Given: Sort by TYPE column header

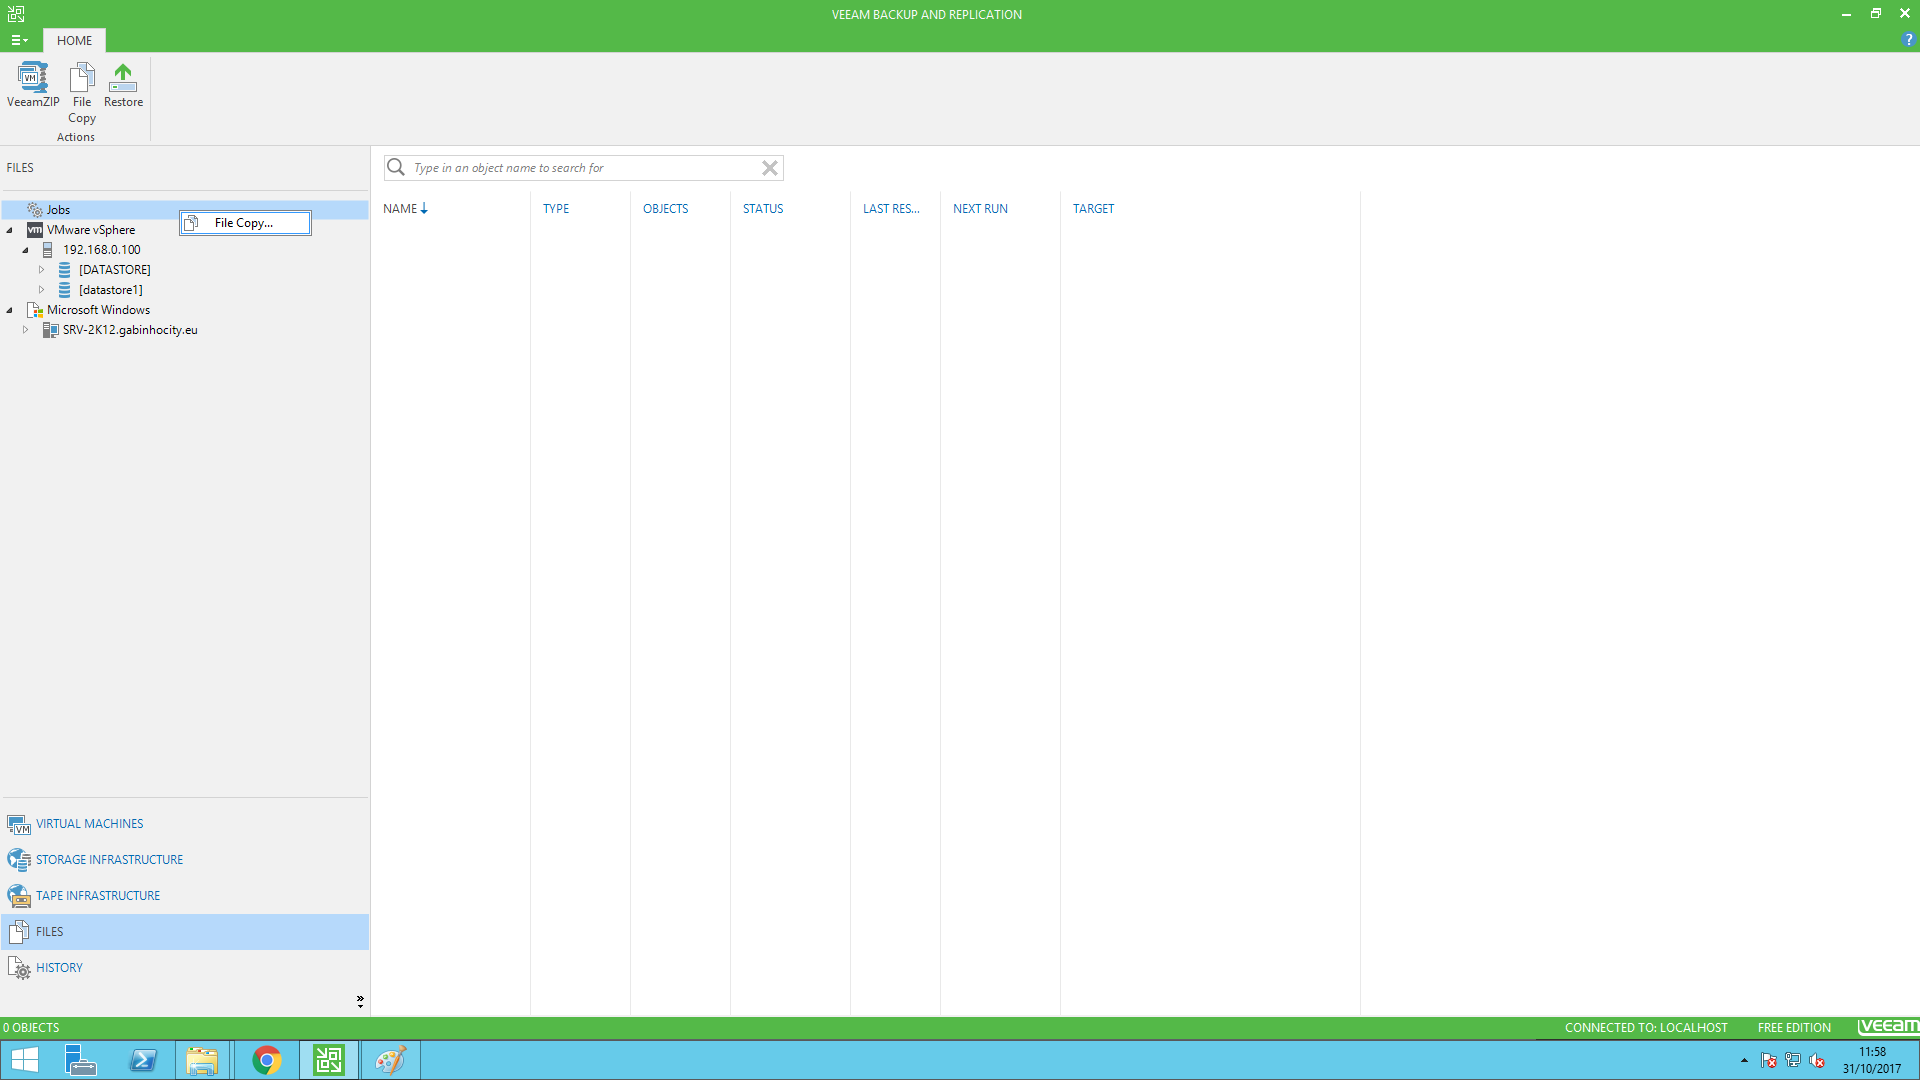Looking at the screenshot, I should (x=556, y=209).
